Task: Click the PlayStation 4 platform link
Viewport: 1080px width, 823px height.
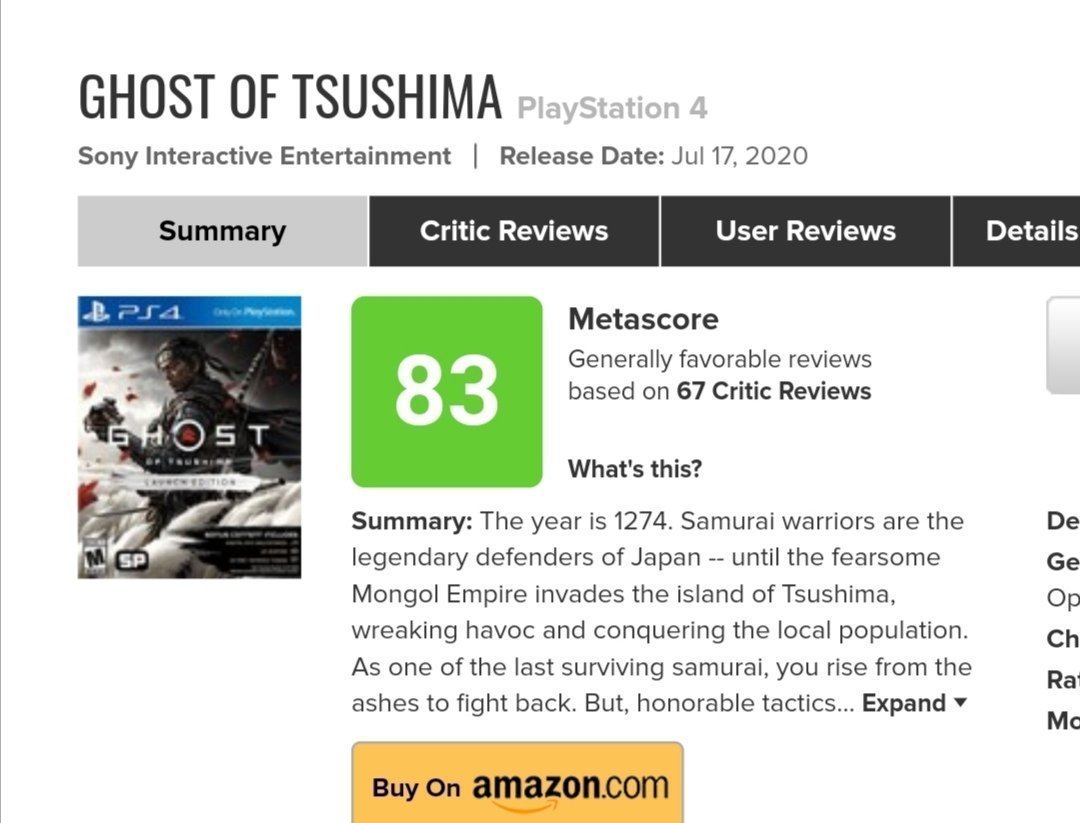Action: point(612,108)
